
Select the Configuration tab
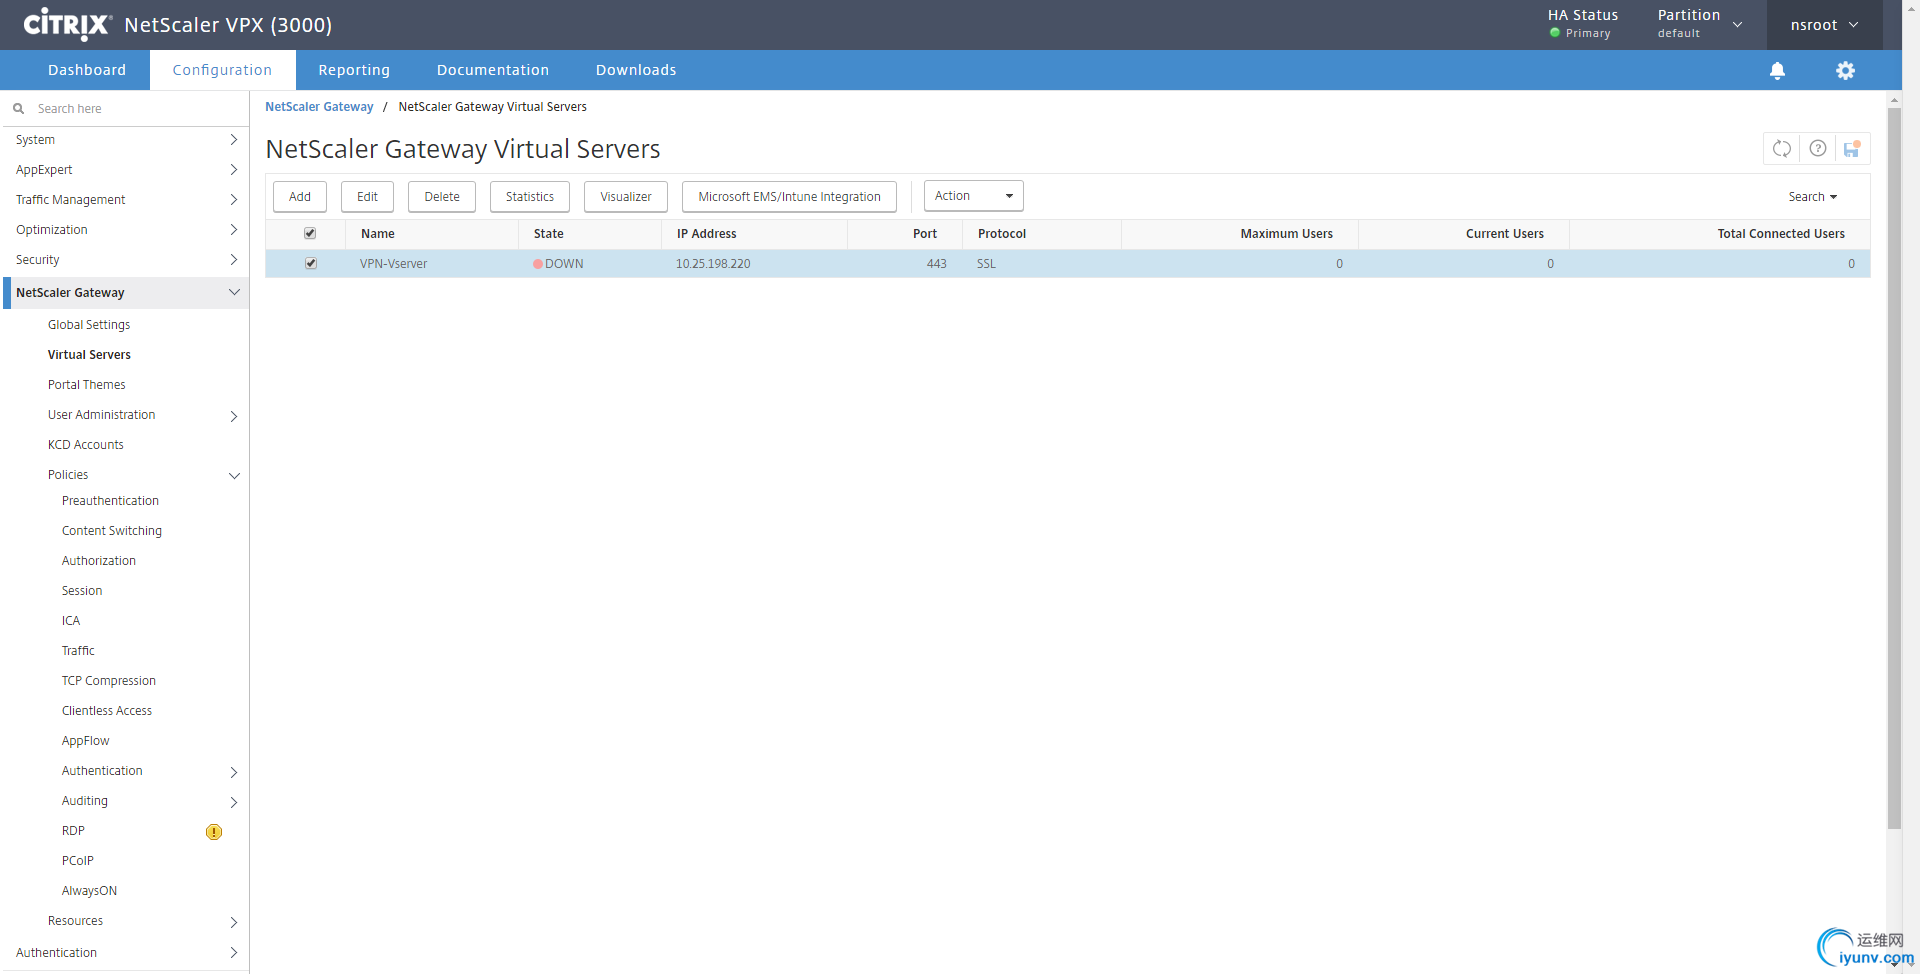(222, 70)
